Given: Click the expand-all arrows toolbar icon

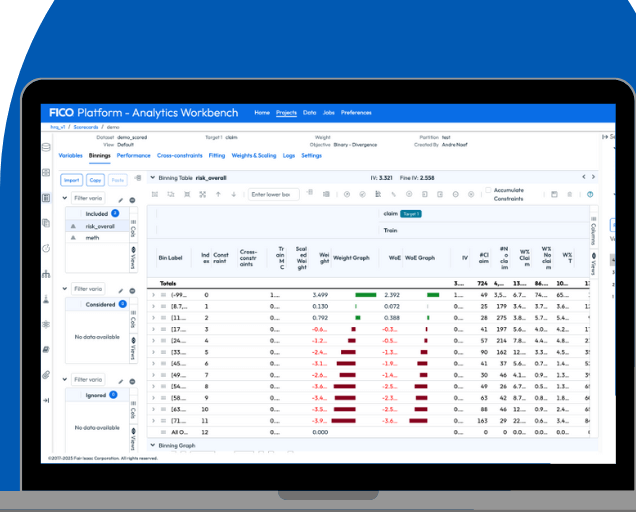Looking at the screenshot, I should click(x=202, y=194).
